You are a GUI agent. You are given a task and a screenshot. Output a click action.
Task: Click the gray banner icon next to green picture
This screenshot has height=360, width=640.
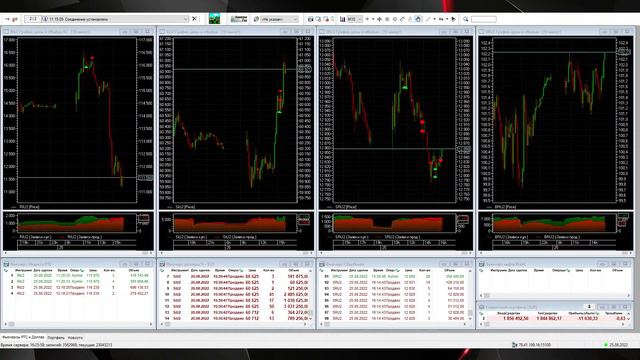[x=239, y=19]
